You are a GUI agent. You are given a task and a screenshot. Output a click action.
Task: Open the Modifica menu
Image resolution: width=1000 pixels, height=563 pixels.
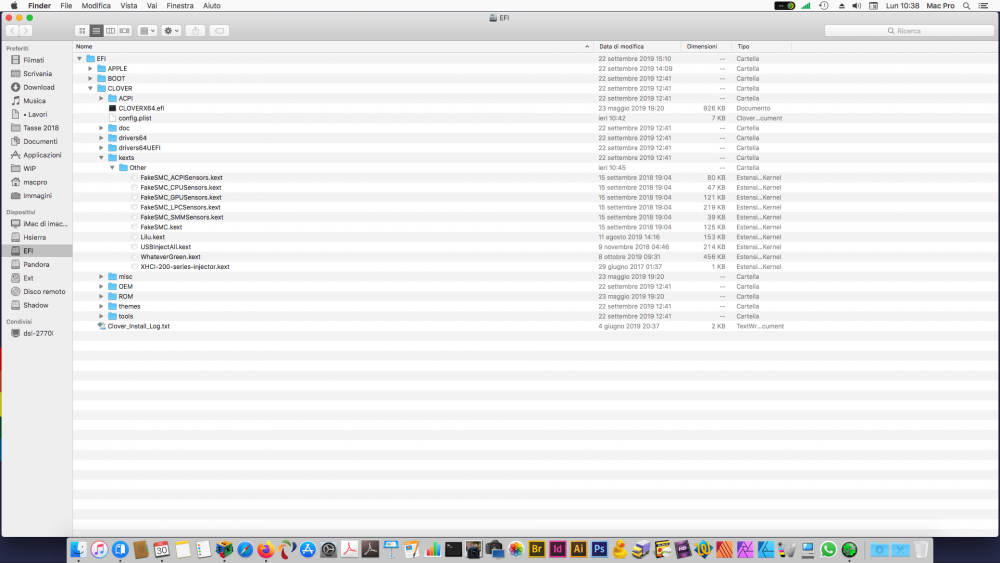pyautogui.click(x=96, y=6)
